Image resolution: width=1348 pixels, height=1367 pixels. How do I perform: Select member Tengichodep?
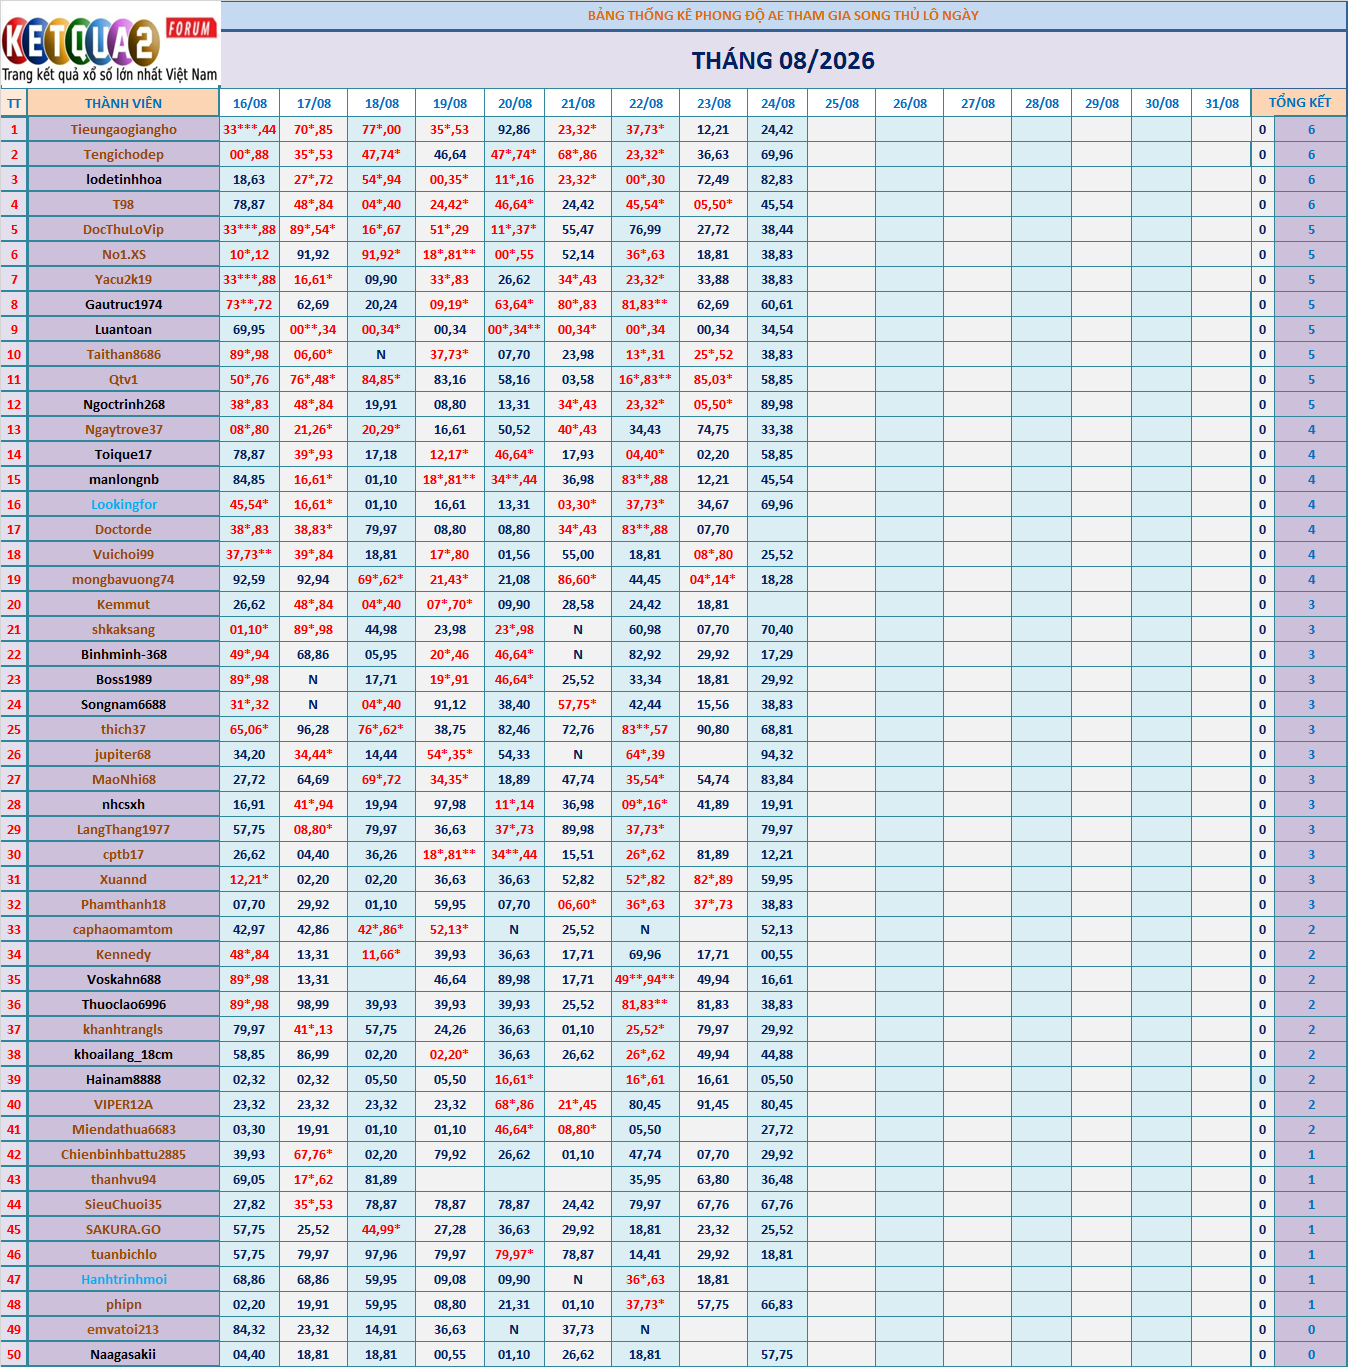coord(123,155)
